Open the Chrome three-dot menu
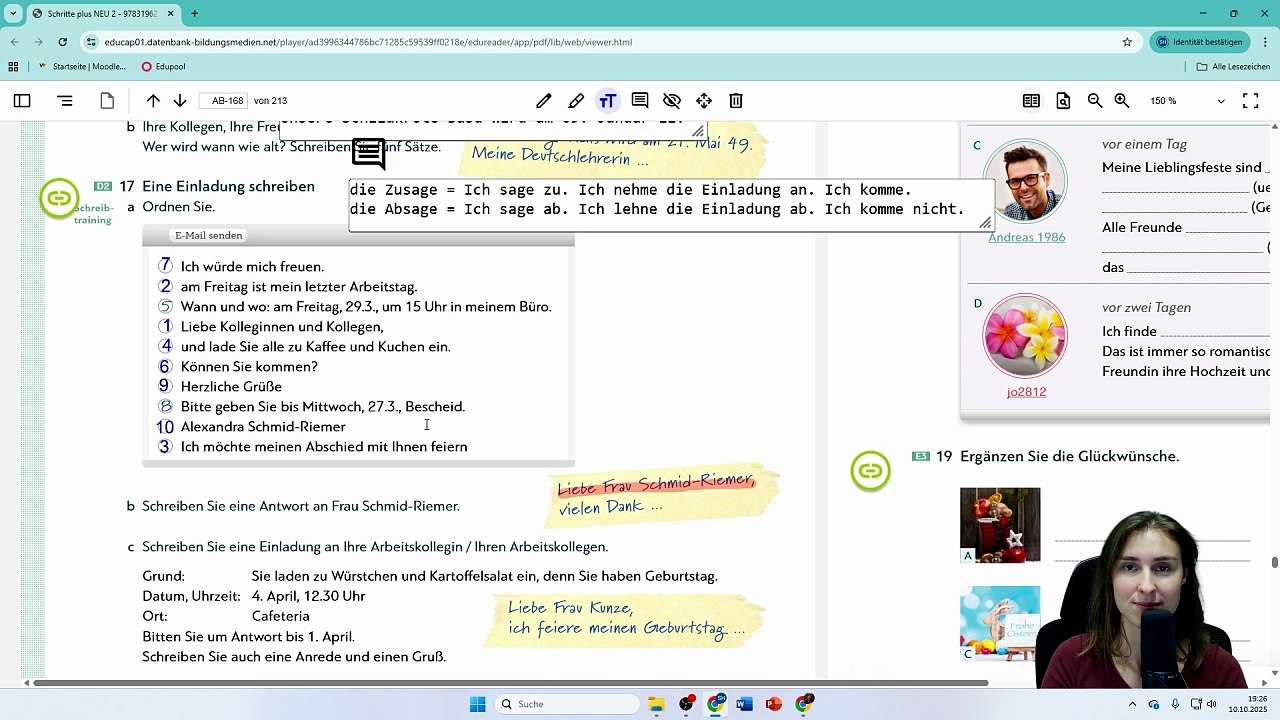This screenshot has height=720, width=1280. [x=1265, y=42]
